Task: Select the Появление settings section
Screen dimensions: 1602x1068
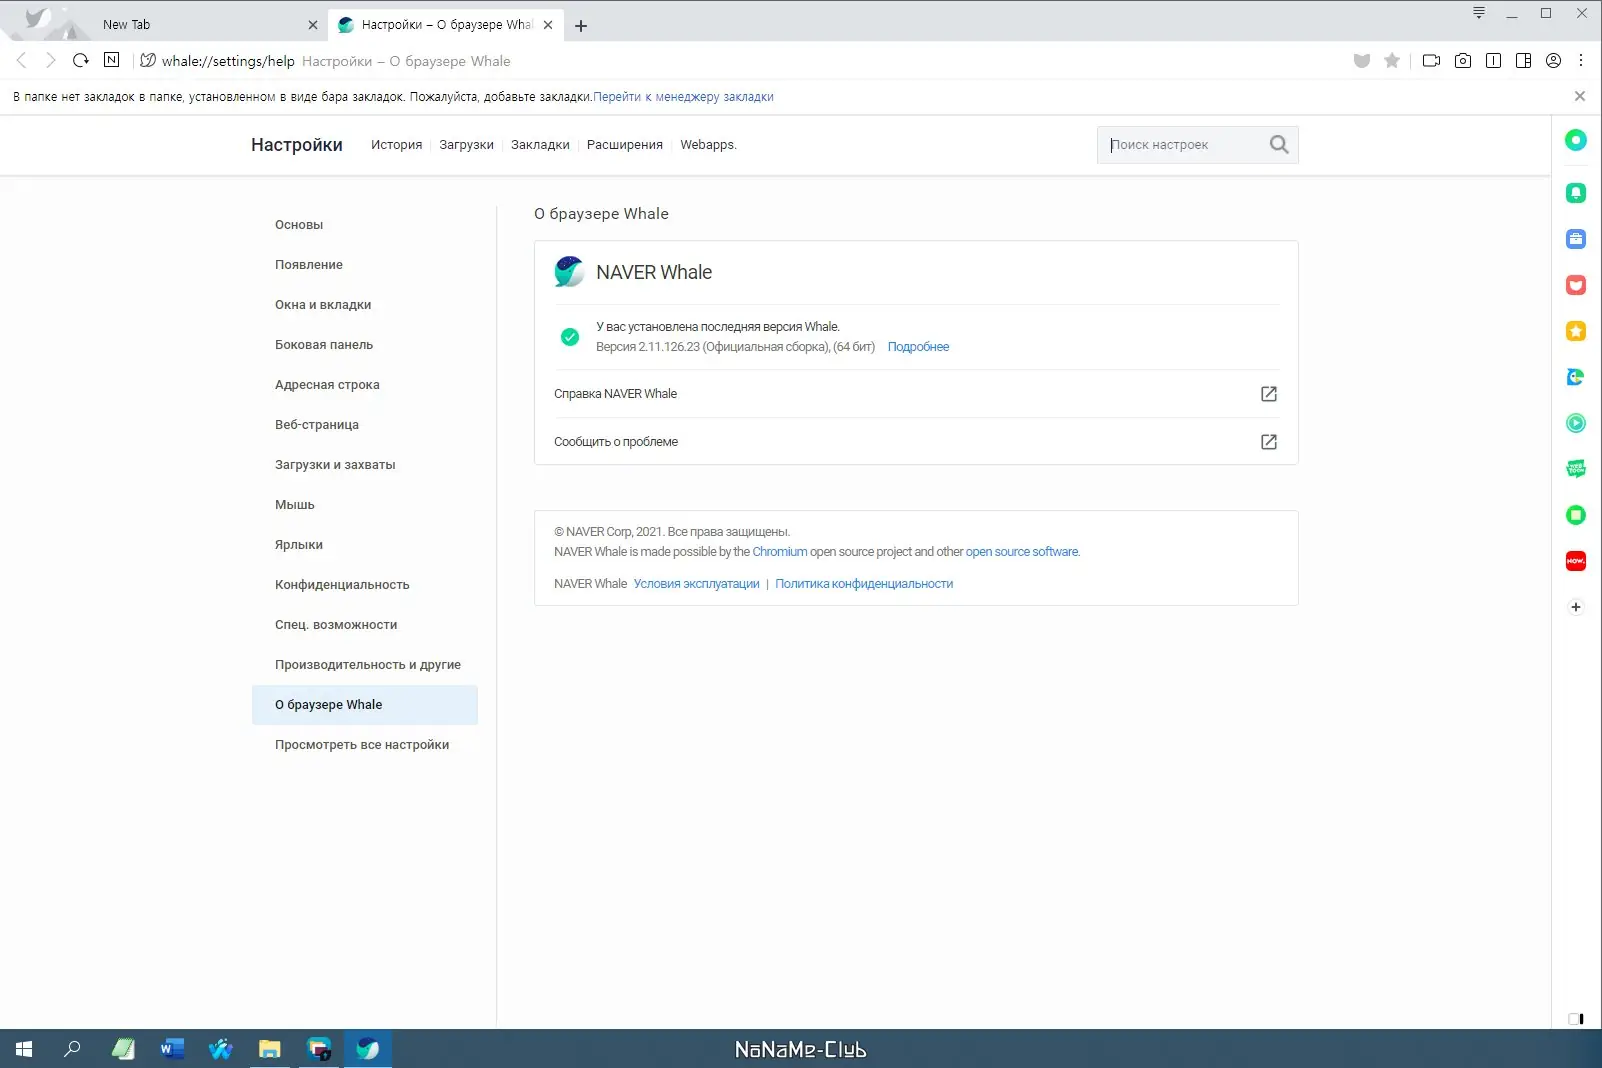Action: [365, 265]
